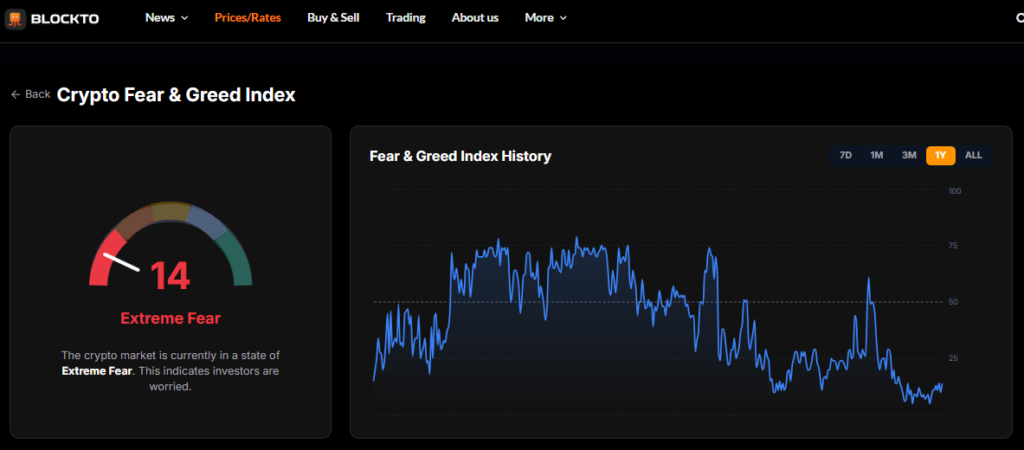Open the About us page
The width and height of the screenshot is (1024, 450).
click(x=475, y=18)
